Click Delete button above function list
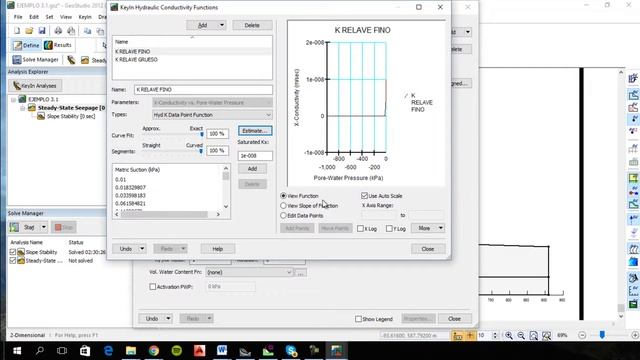The height and width of the screenshot is (360, 640). (252, 25)
